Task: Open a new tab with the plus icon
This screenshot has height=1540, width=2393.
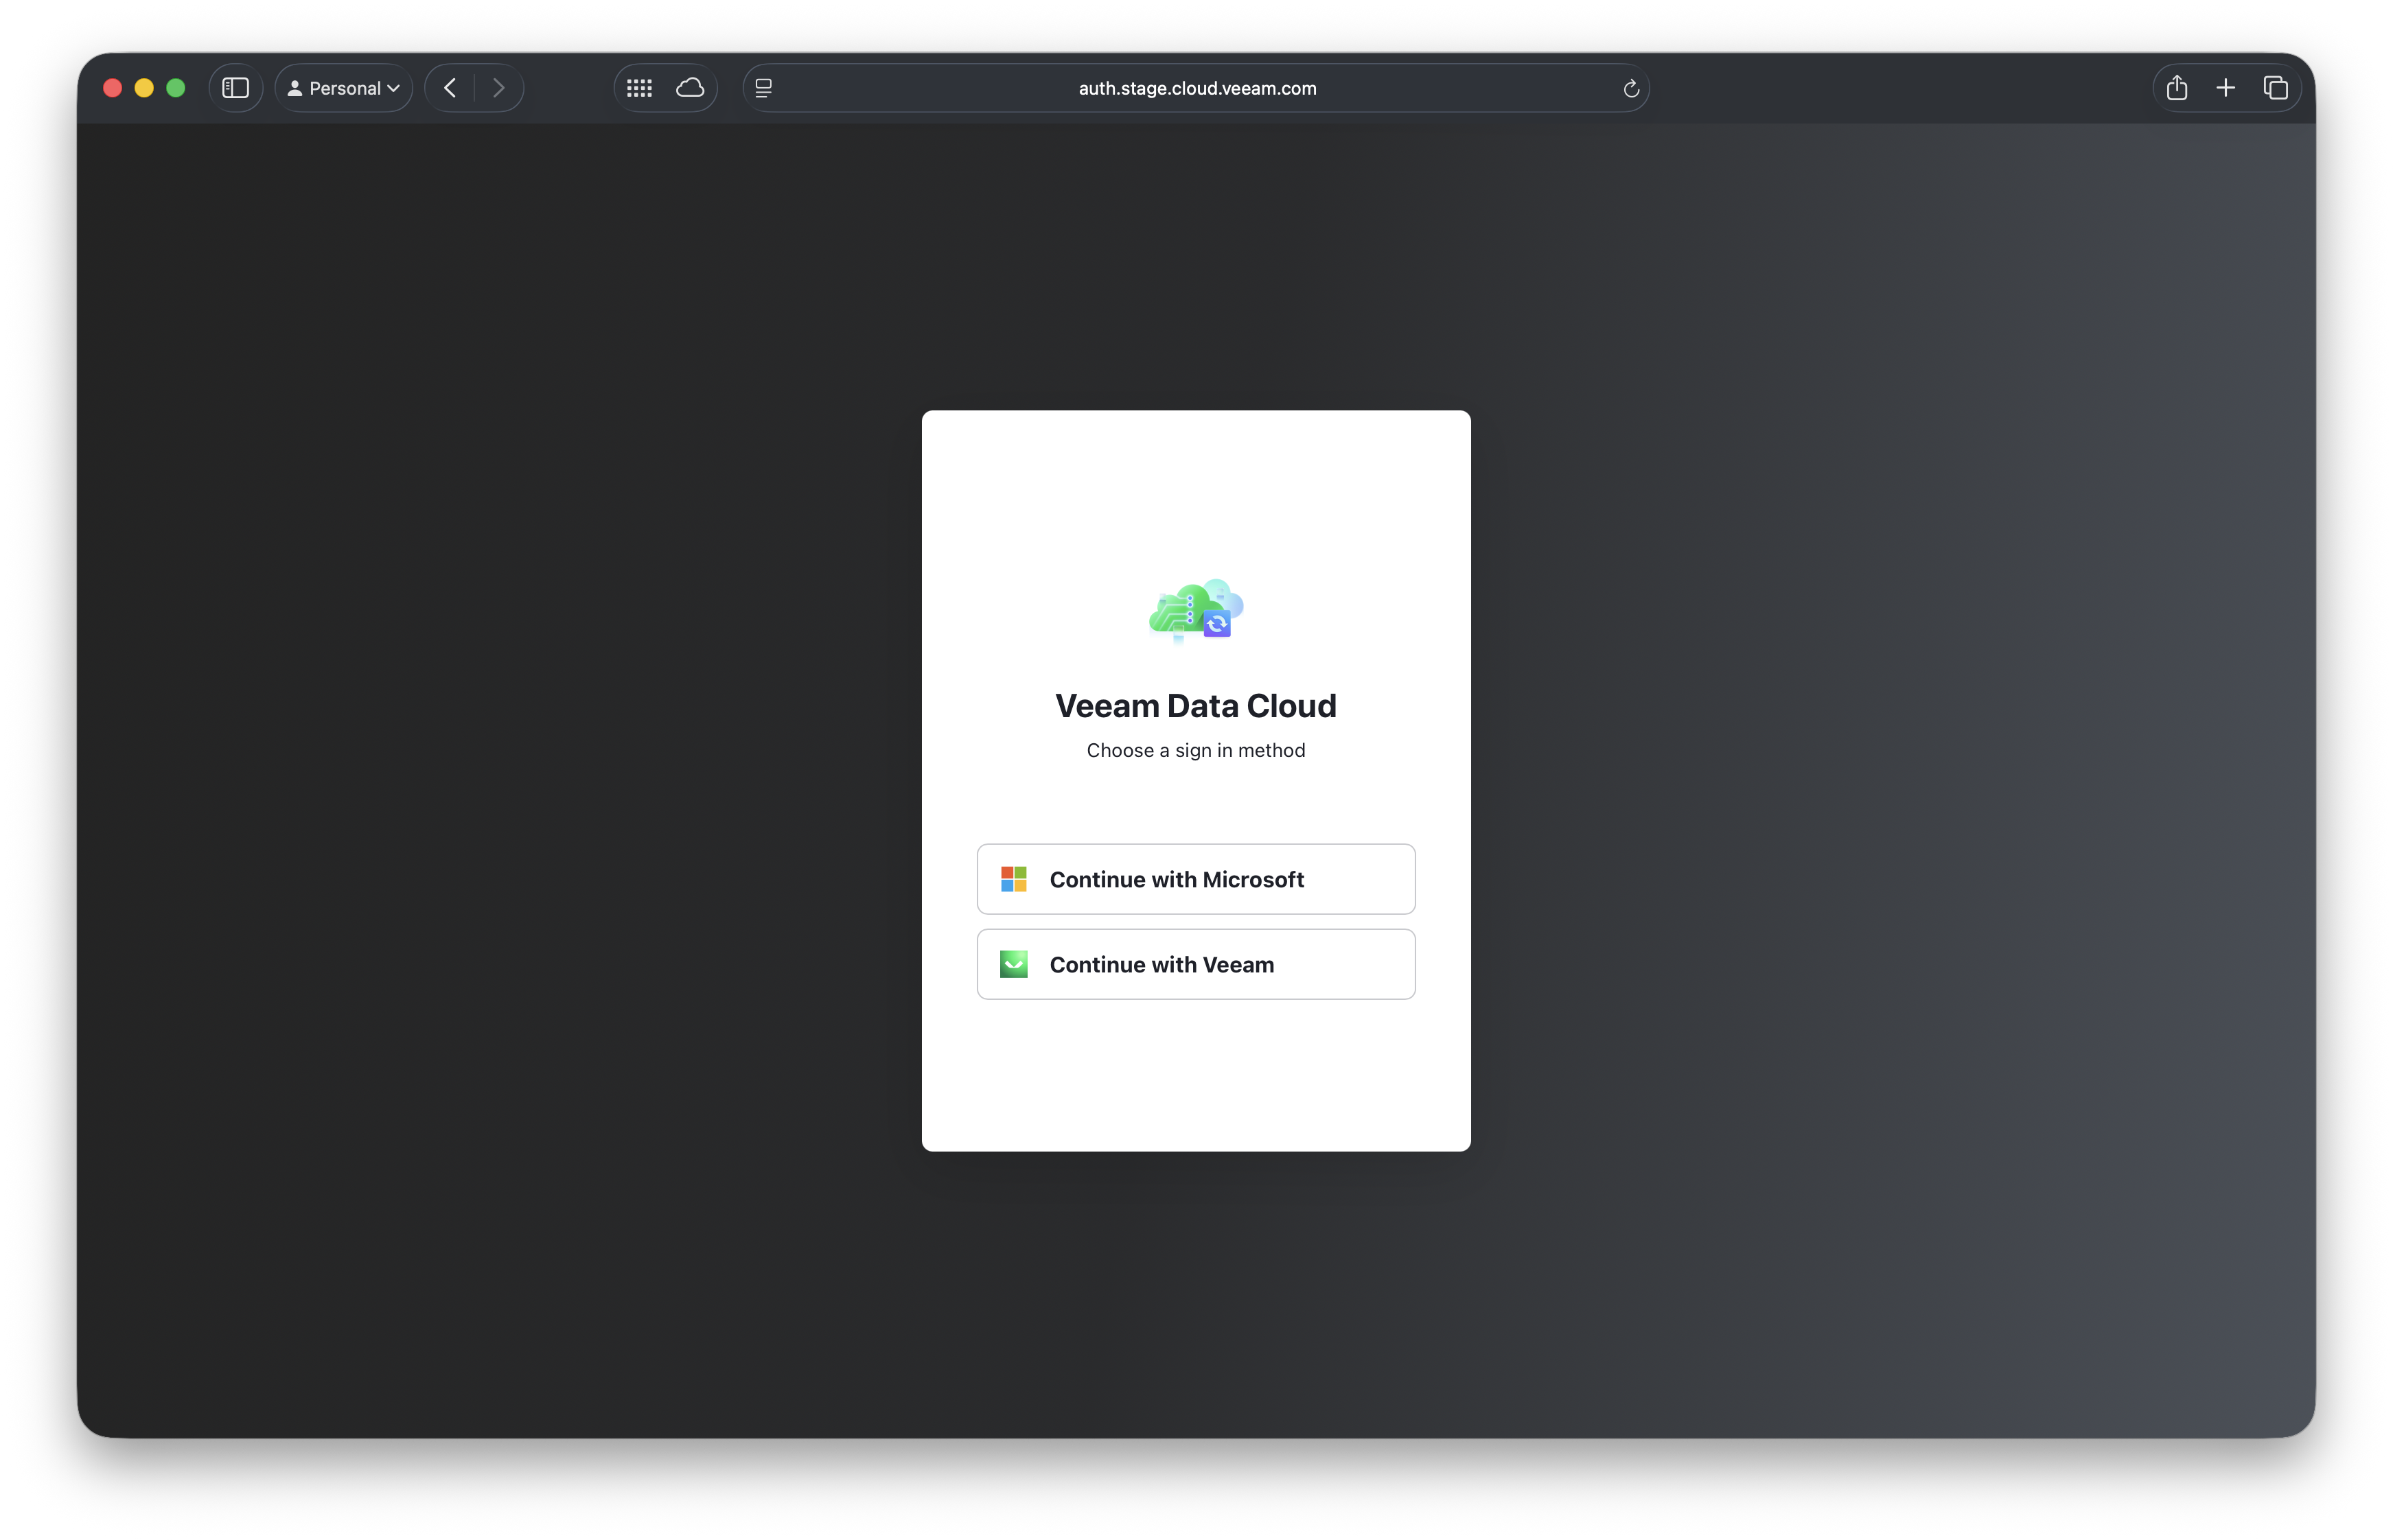Action: [2225, 88]
